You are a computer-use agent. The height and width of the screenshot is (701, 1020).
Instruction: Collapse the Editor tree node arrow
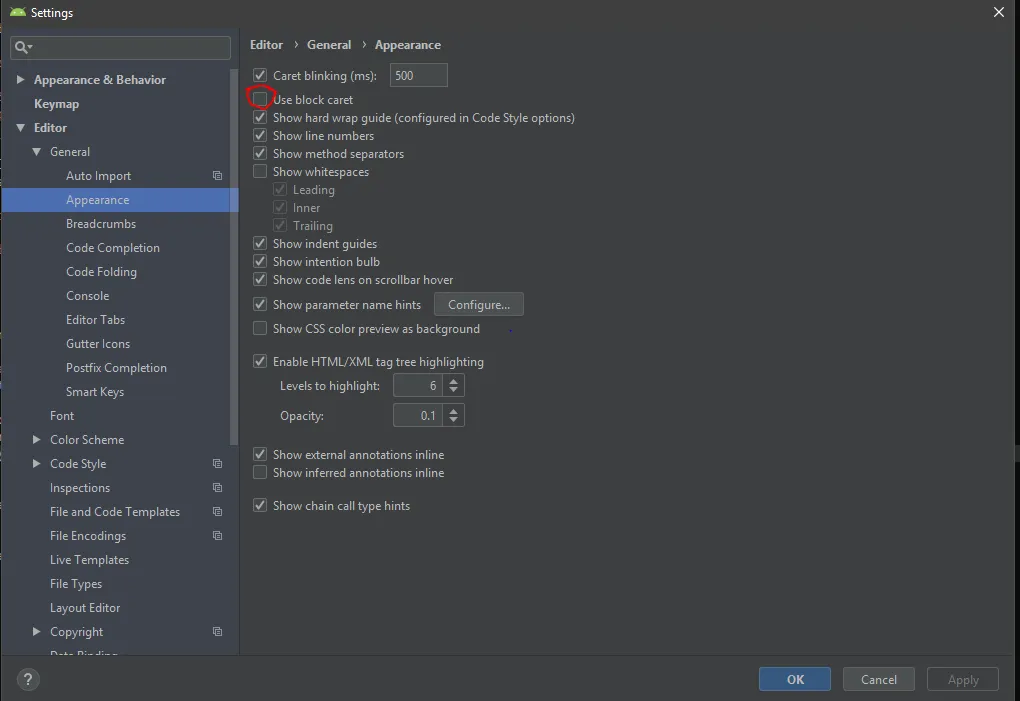click(20, 127)
